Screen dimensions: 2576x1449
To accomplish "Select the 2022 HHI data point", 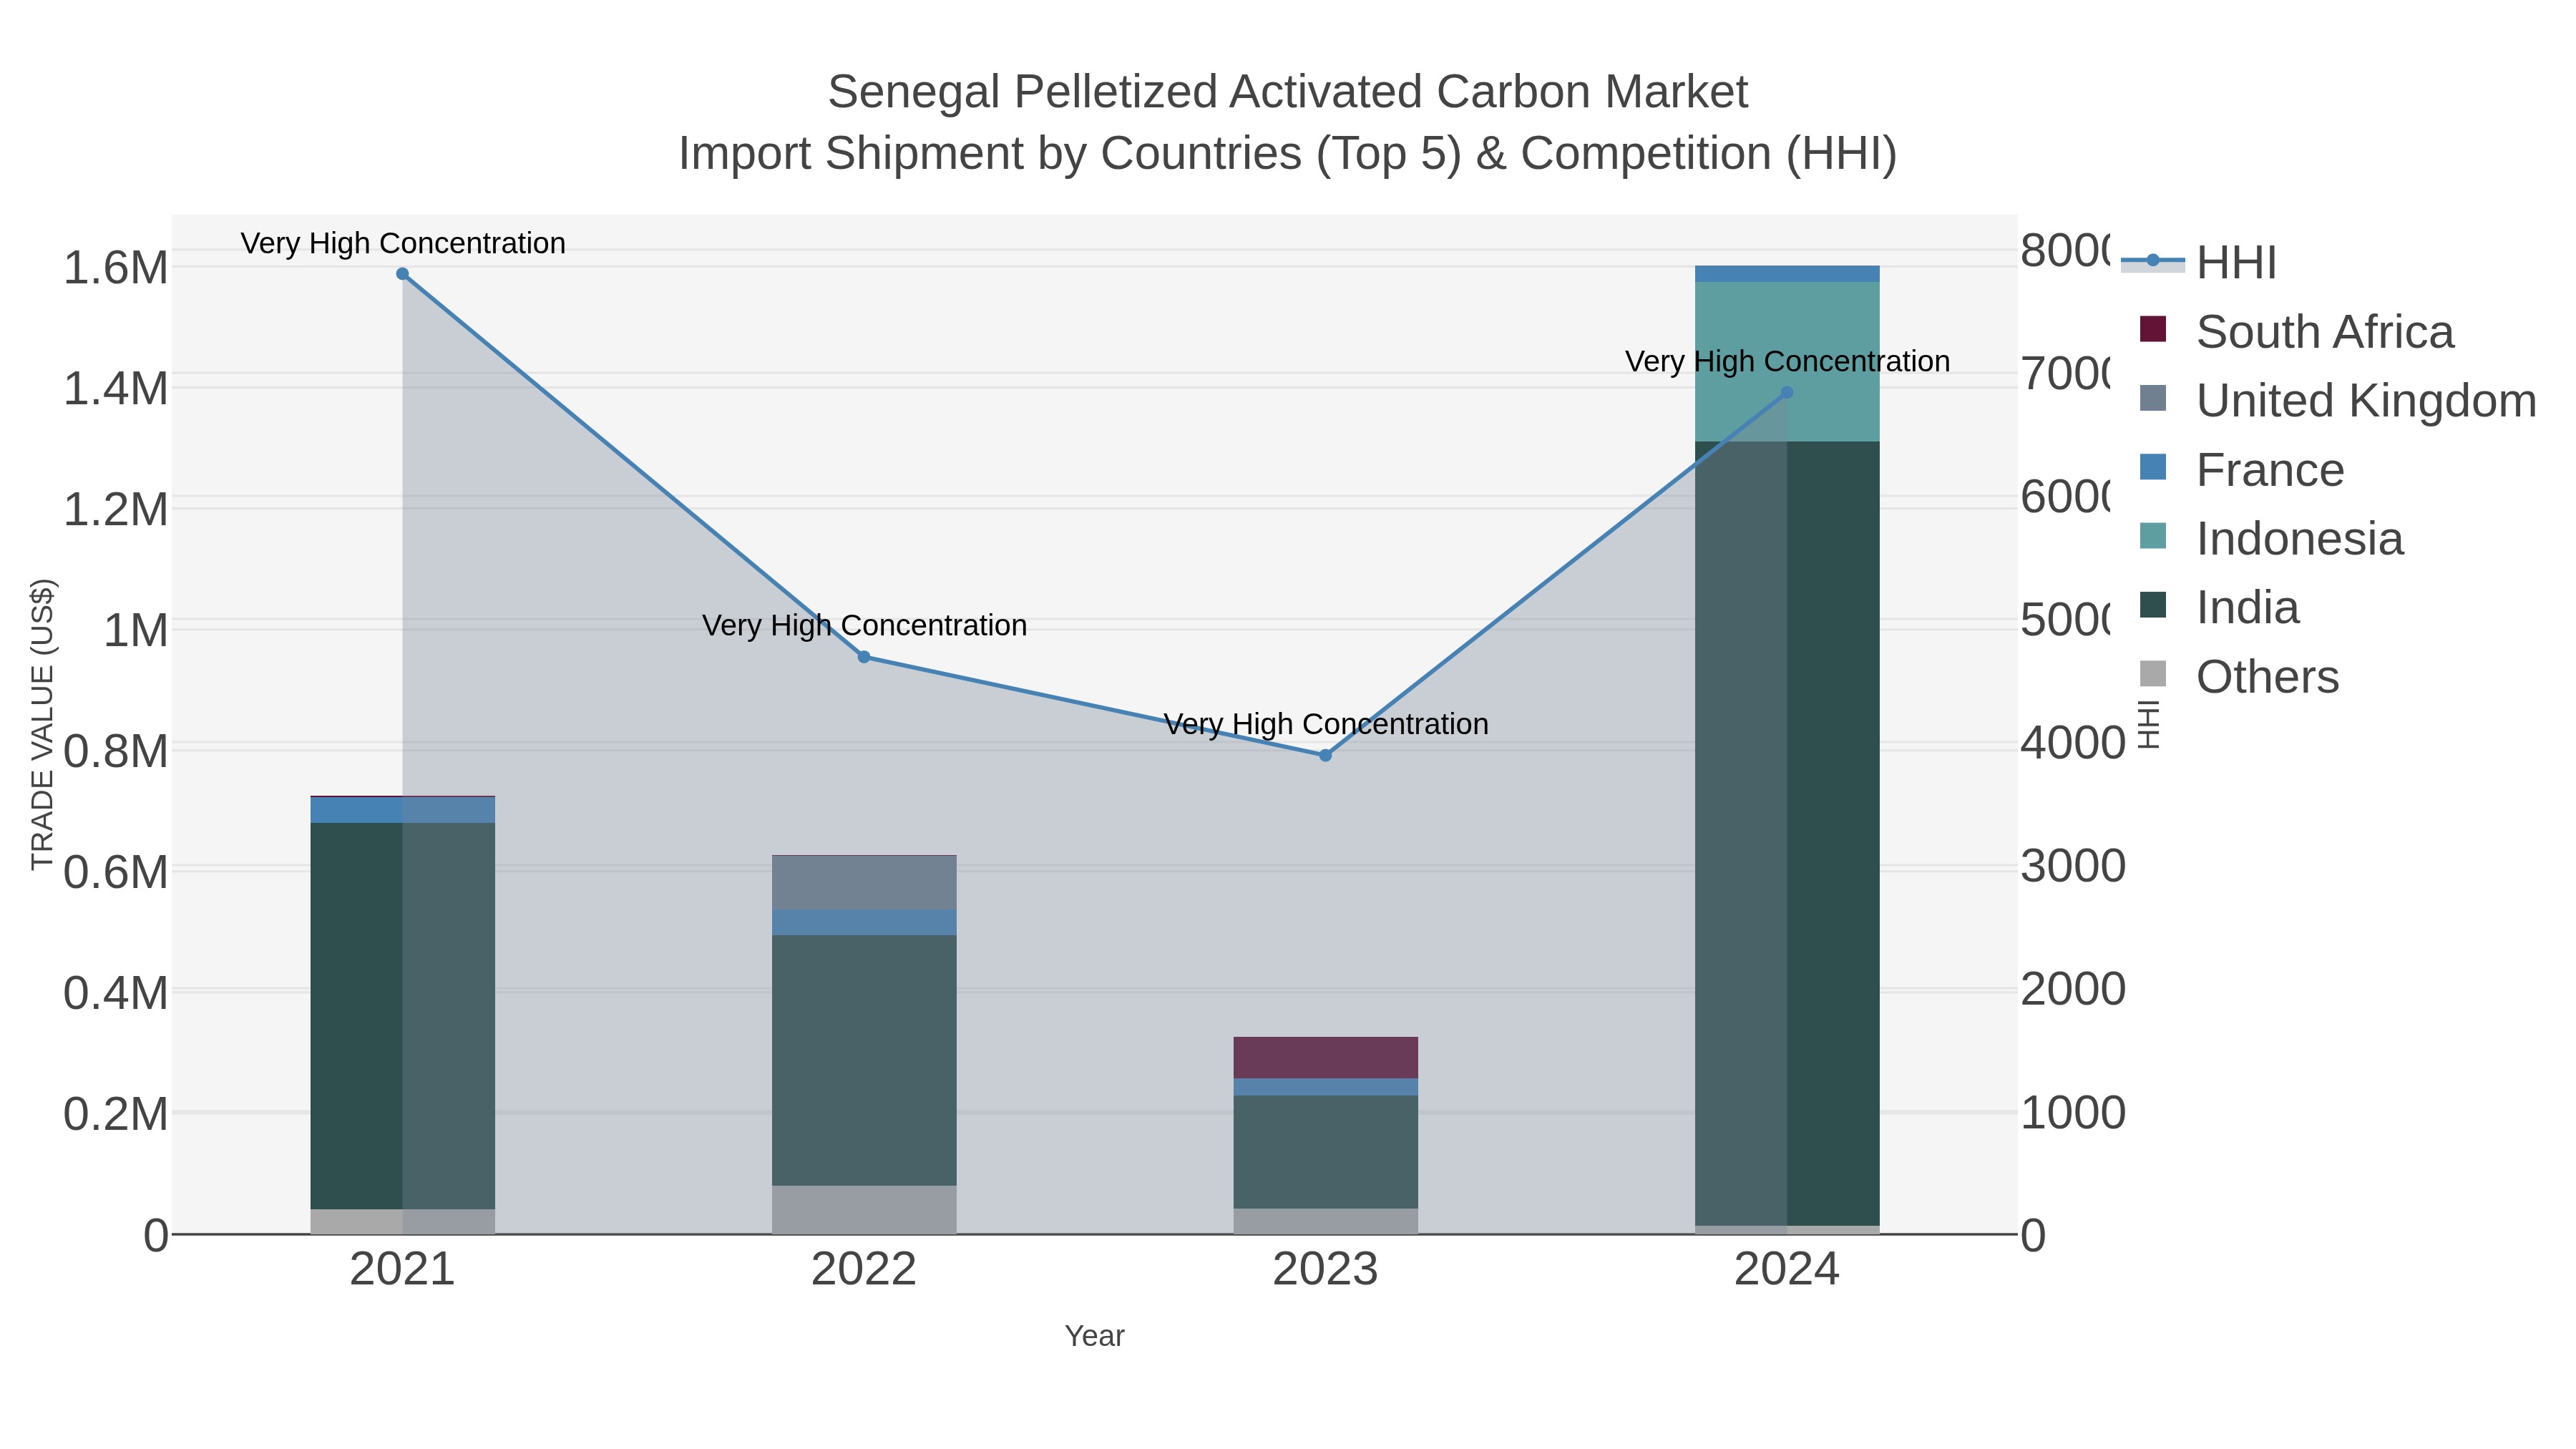I will [864, 657].
